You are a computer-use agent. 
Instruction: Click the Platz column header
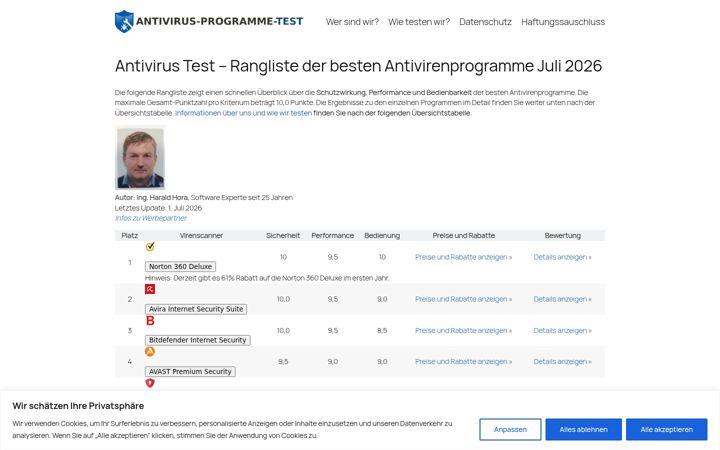[x=129, y=236]
